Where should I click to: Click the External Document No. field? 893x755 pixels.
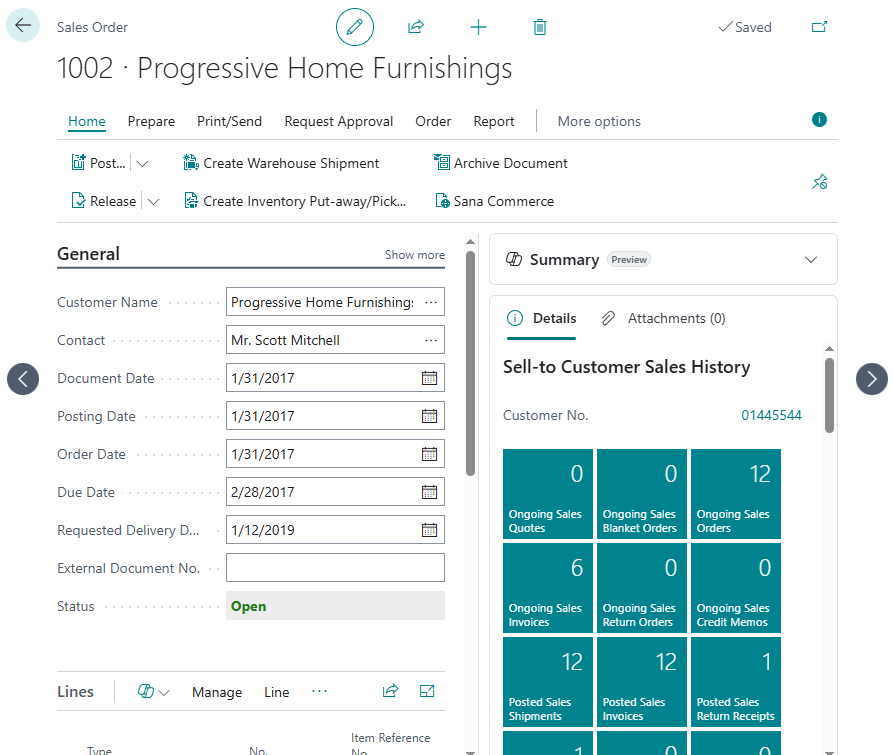tap(335, 568)
